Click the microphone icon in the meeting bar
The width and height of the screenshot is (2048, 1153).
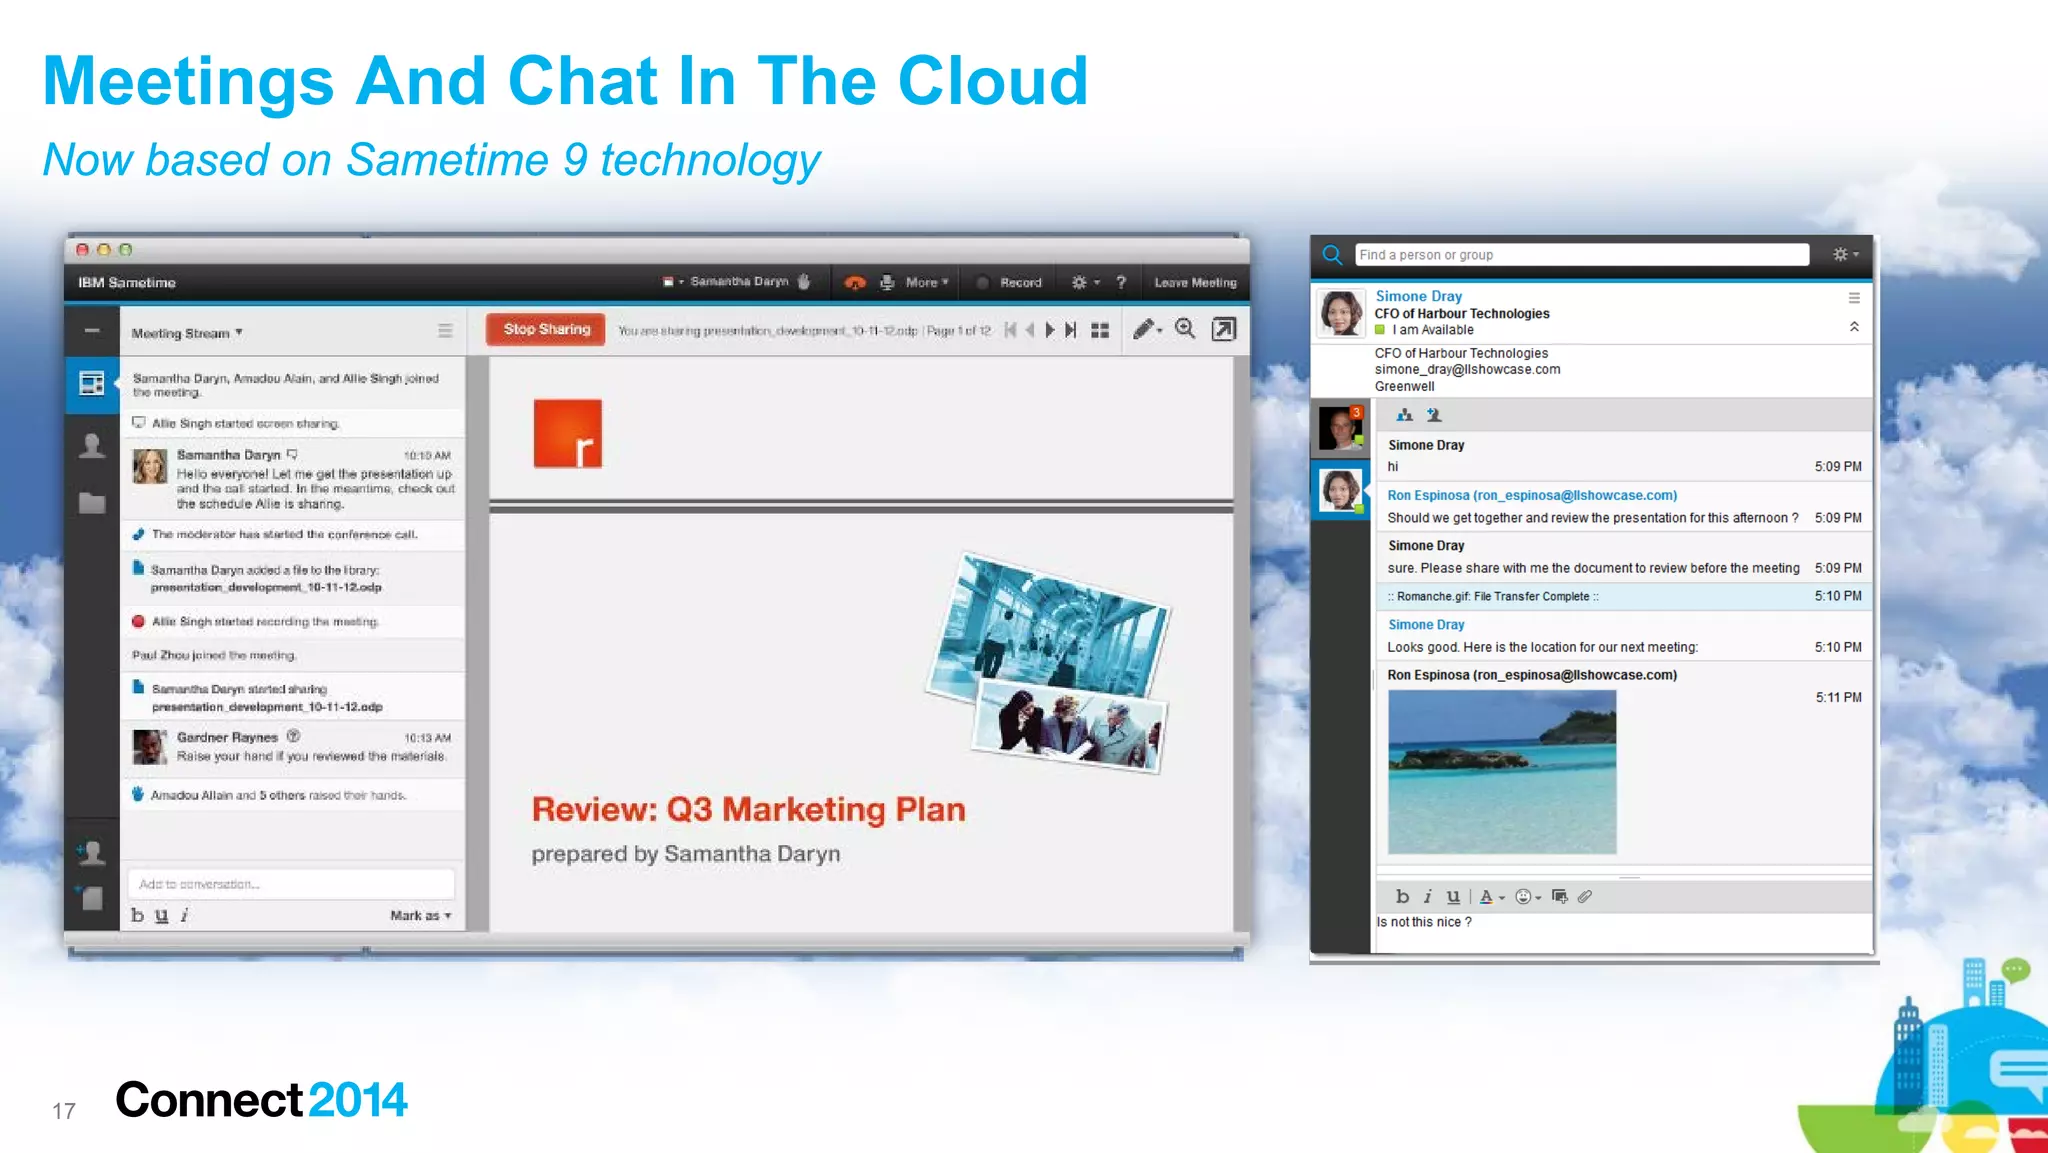887,283
